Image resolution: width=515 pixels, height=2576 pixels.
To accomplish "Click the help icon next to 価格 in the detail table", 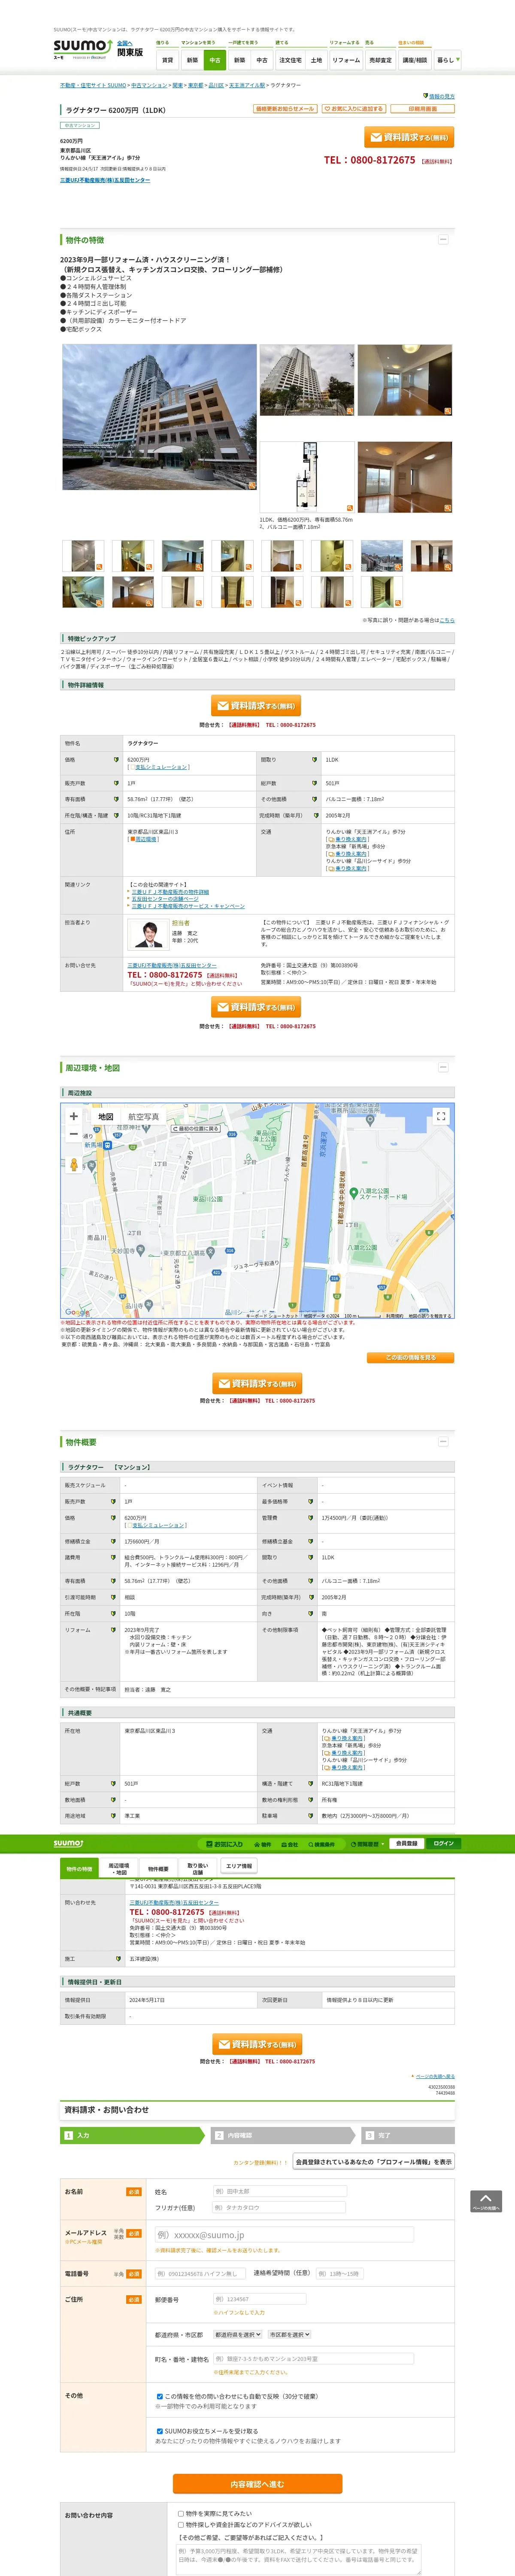I will pyautogui.click(x=115, y=760).
